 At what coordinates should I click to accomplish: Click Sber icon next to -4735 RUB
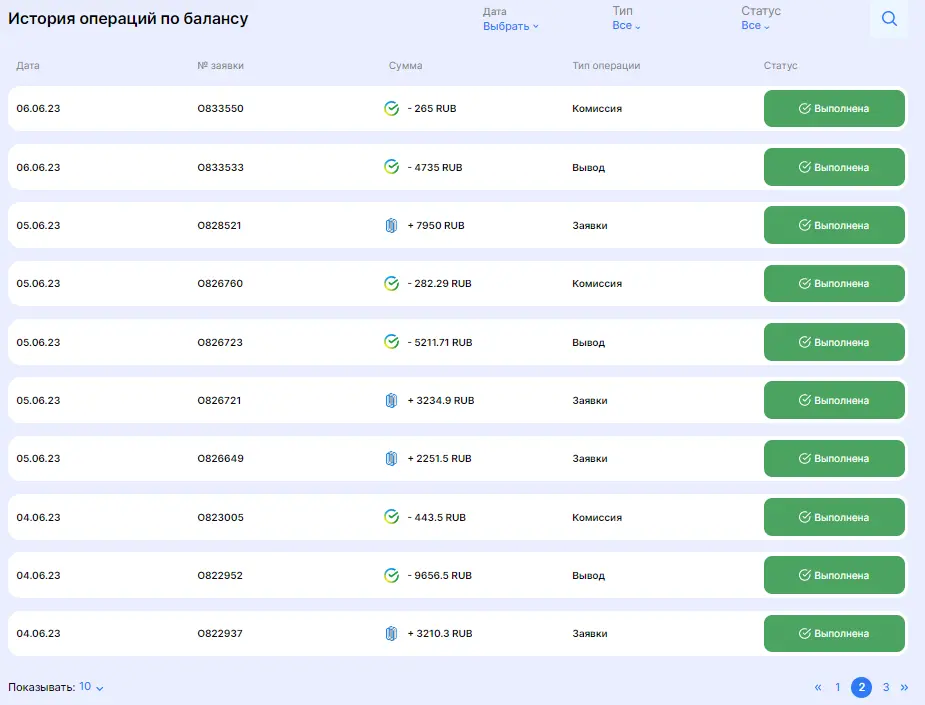point(391,167)
